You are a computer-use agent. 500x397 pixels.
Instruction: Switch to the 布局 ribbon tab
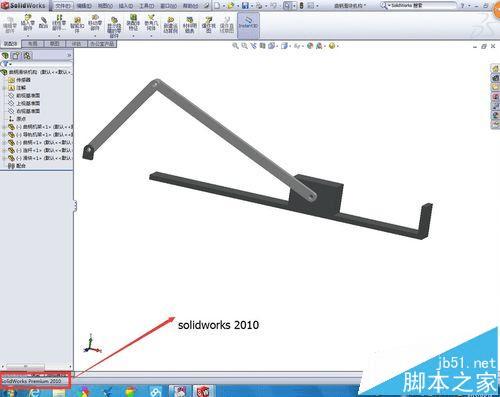point(32,44)
